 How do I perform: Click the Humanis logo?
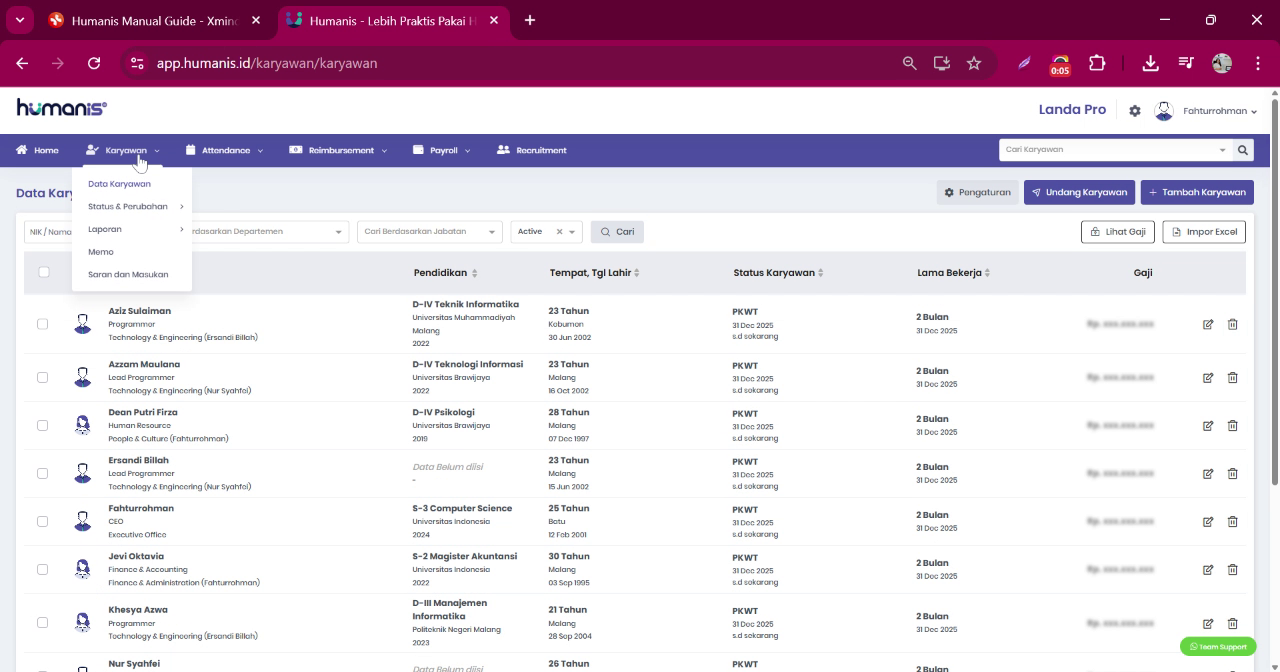[x=61, y=108]
